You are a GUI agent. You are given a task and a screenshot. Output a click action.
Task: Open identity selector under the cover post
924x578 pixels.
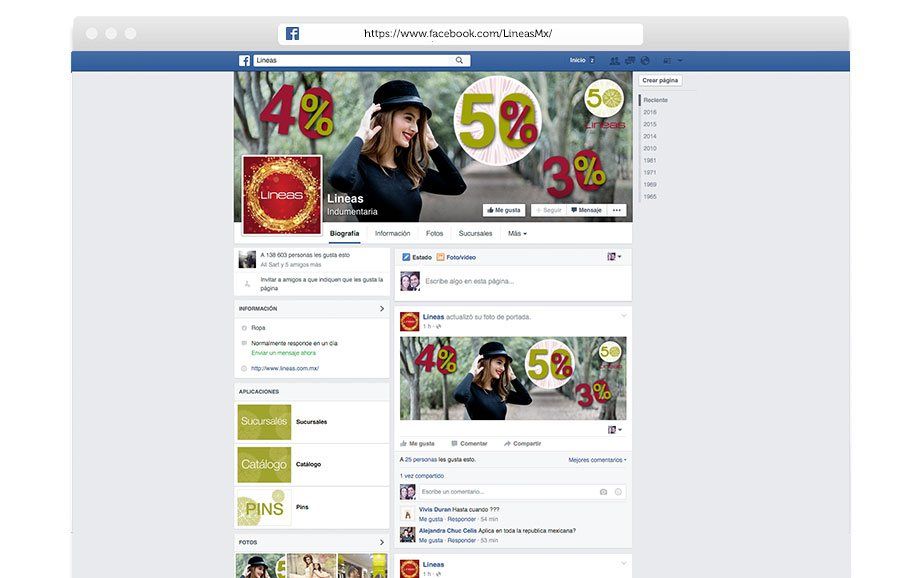point(615,430)
